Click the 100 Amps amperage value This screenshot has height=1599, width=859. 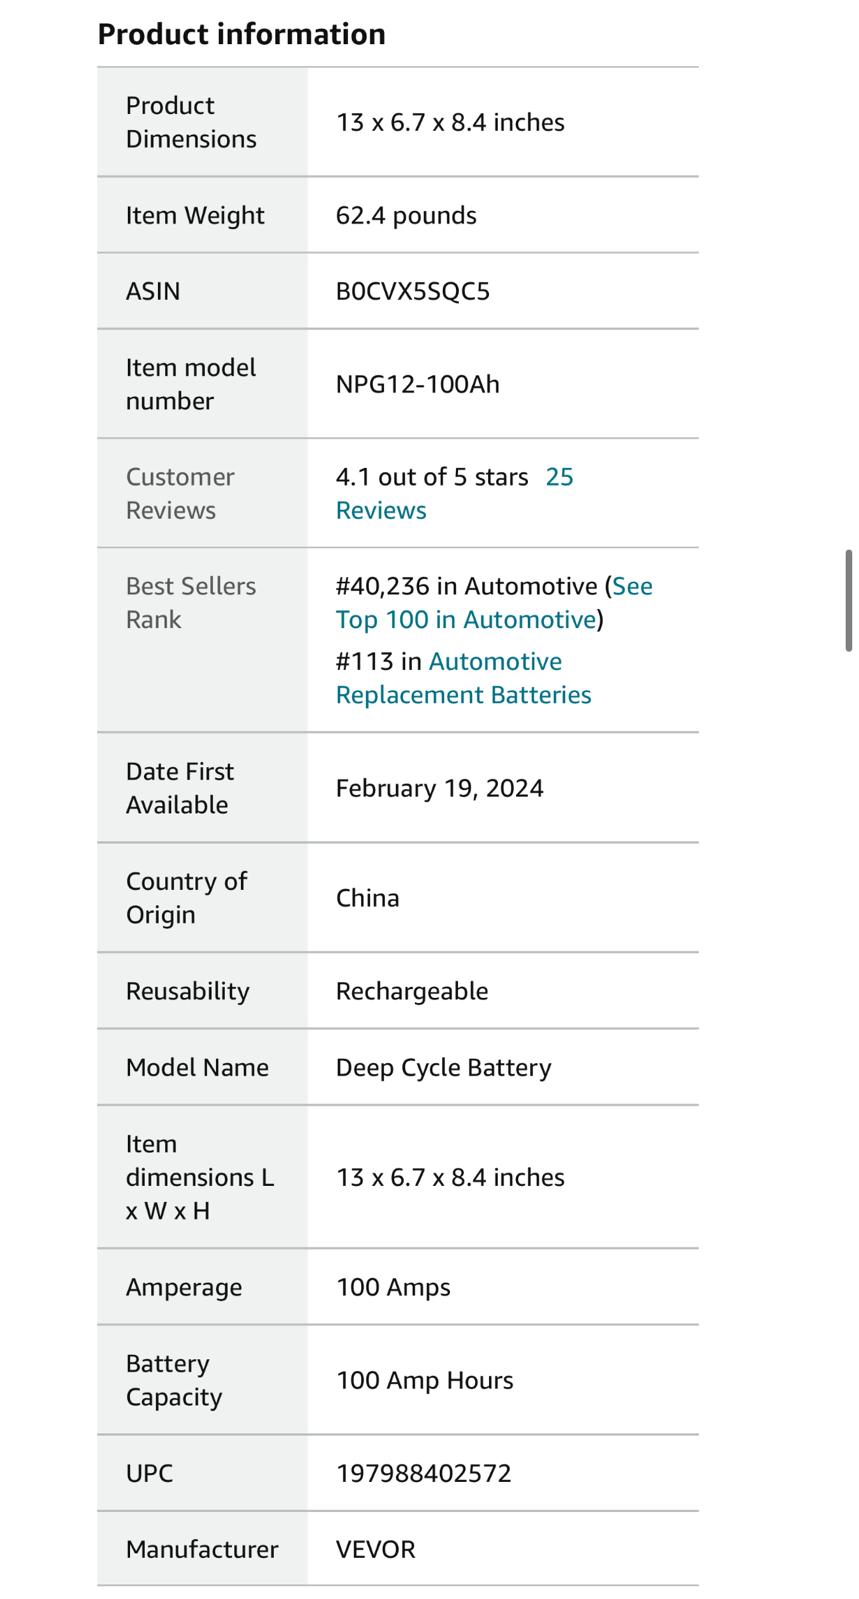click(393, 1287)
